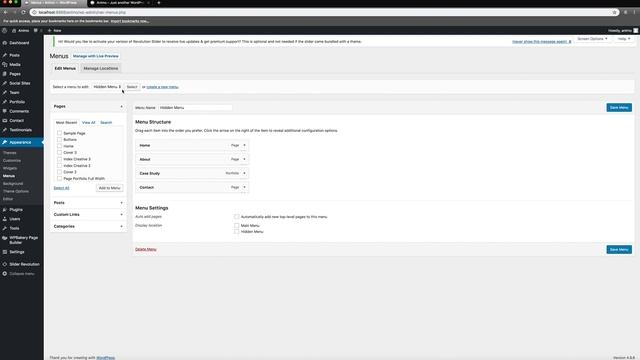Open Social Sites sidebar icon
640x360 pixels.
point(4,83)
